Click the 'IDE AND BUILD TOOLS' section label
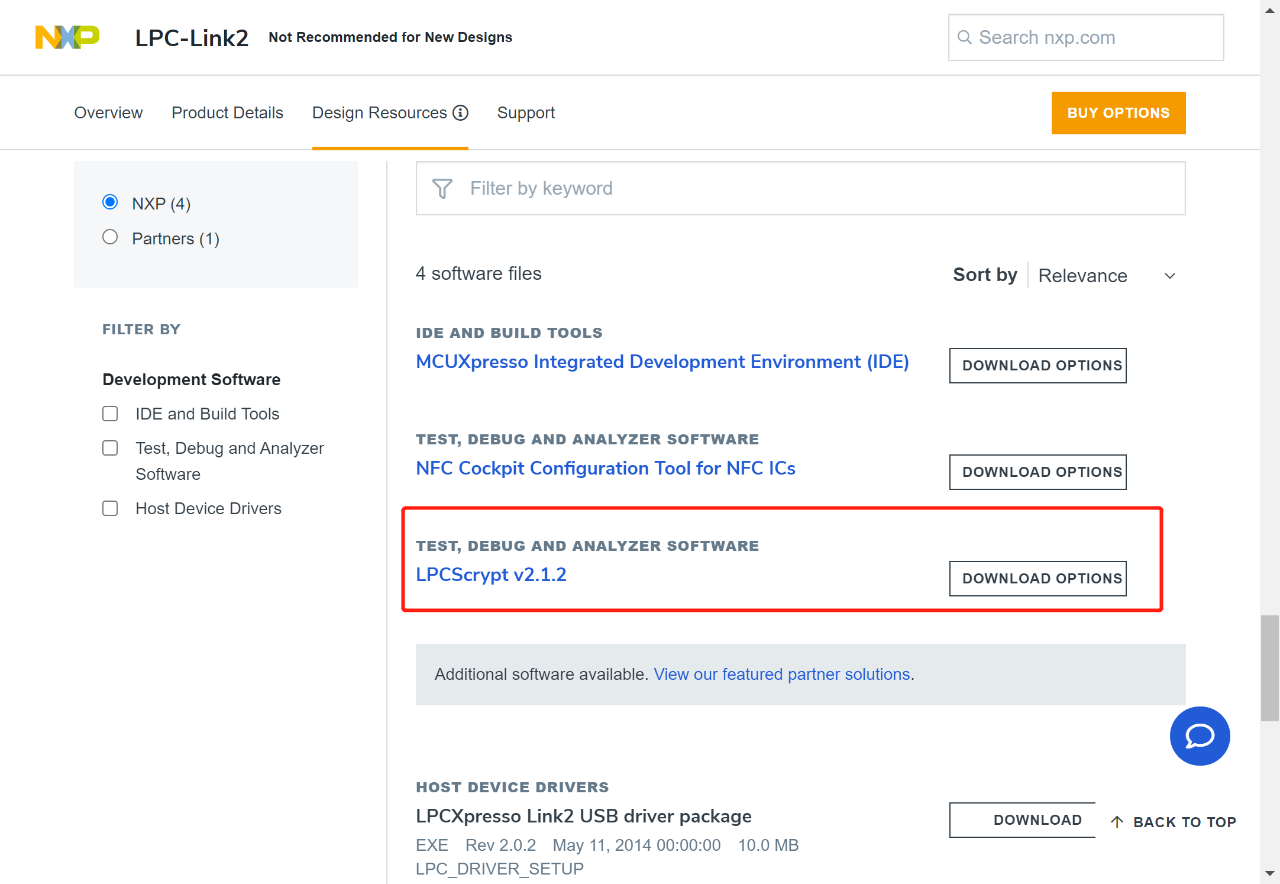 (x=510, y=333)
